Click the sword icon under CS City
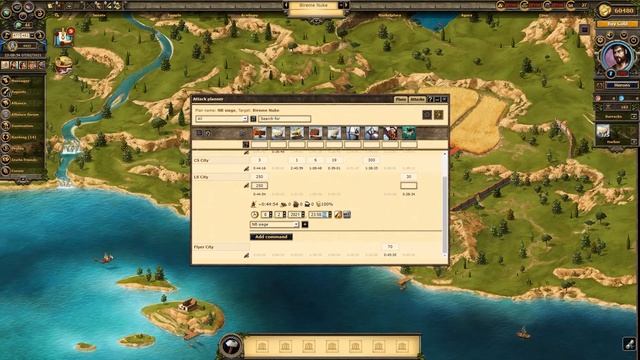The height and width of the screenshot is (360, 640). (246, 169)
